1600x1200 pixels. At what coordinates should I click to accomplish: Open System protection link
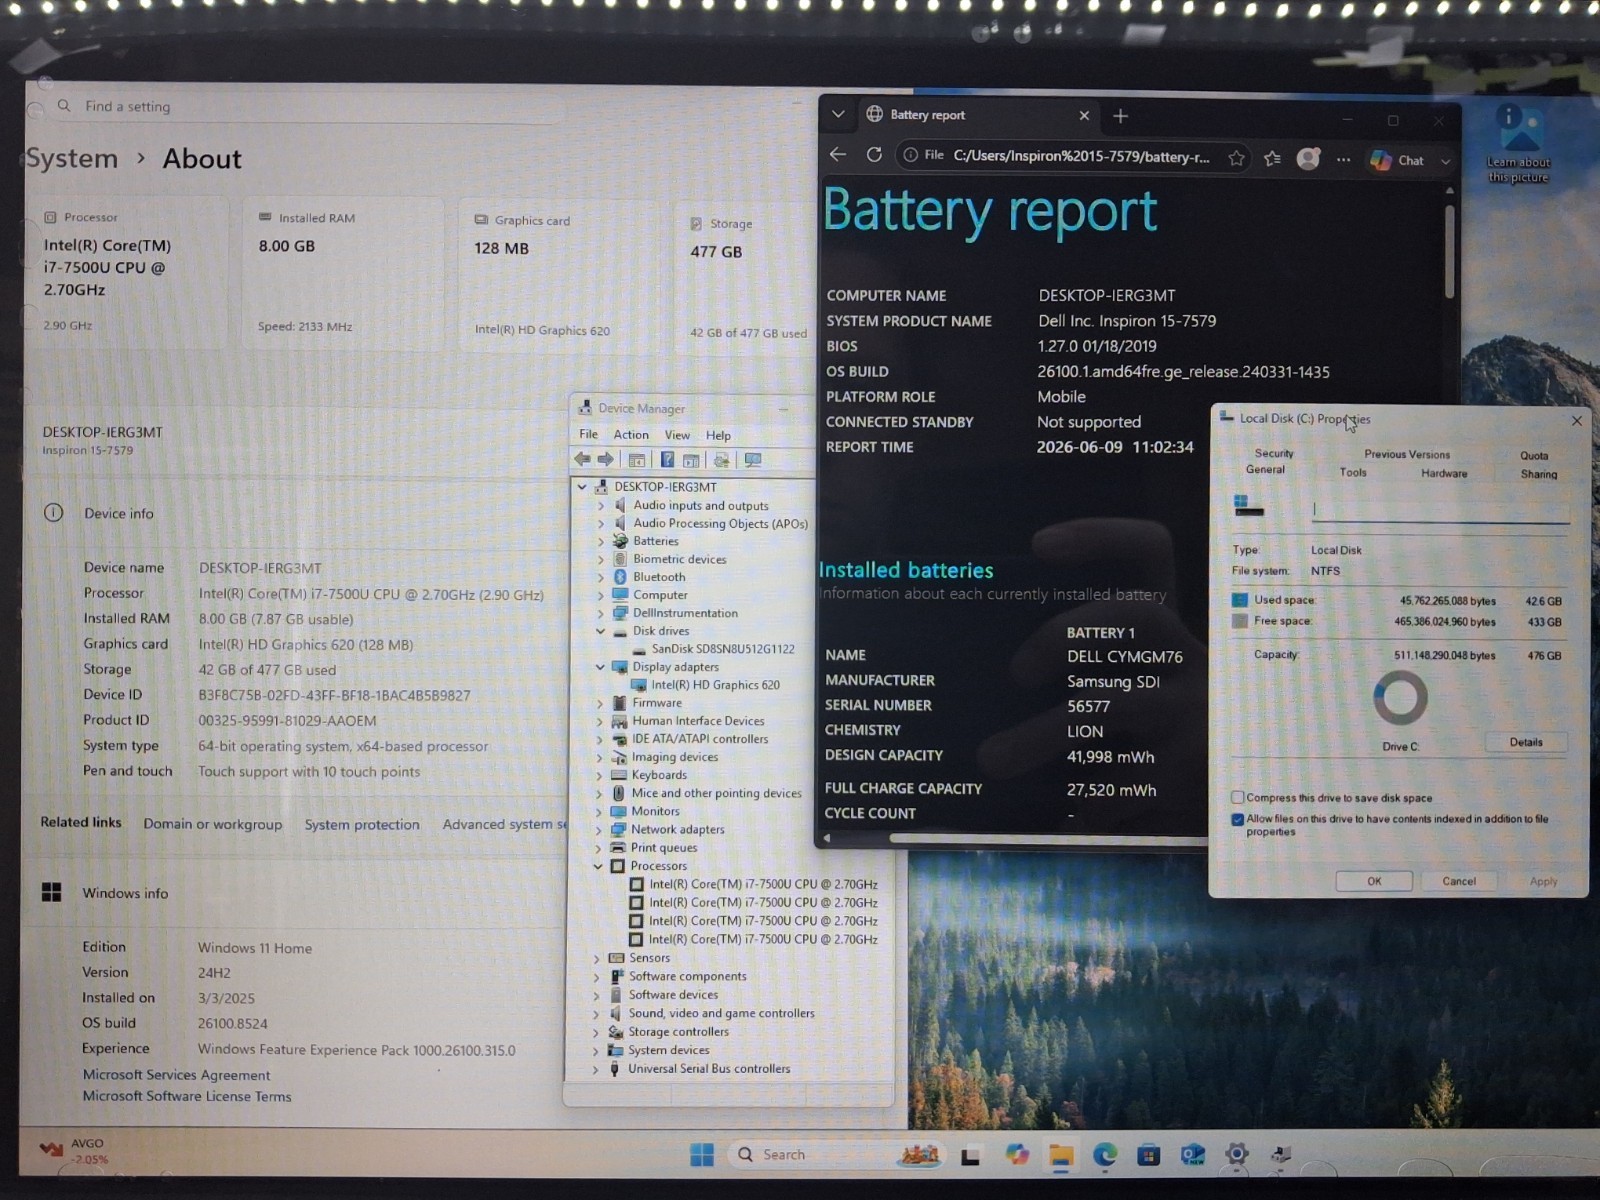click(362, 824)
